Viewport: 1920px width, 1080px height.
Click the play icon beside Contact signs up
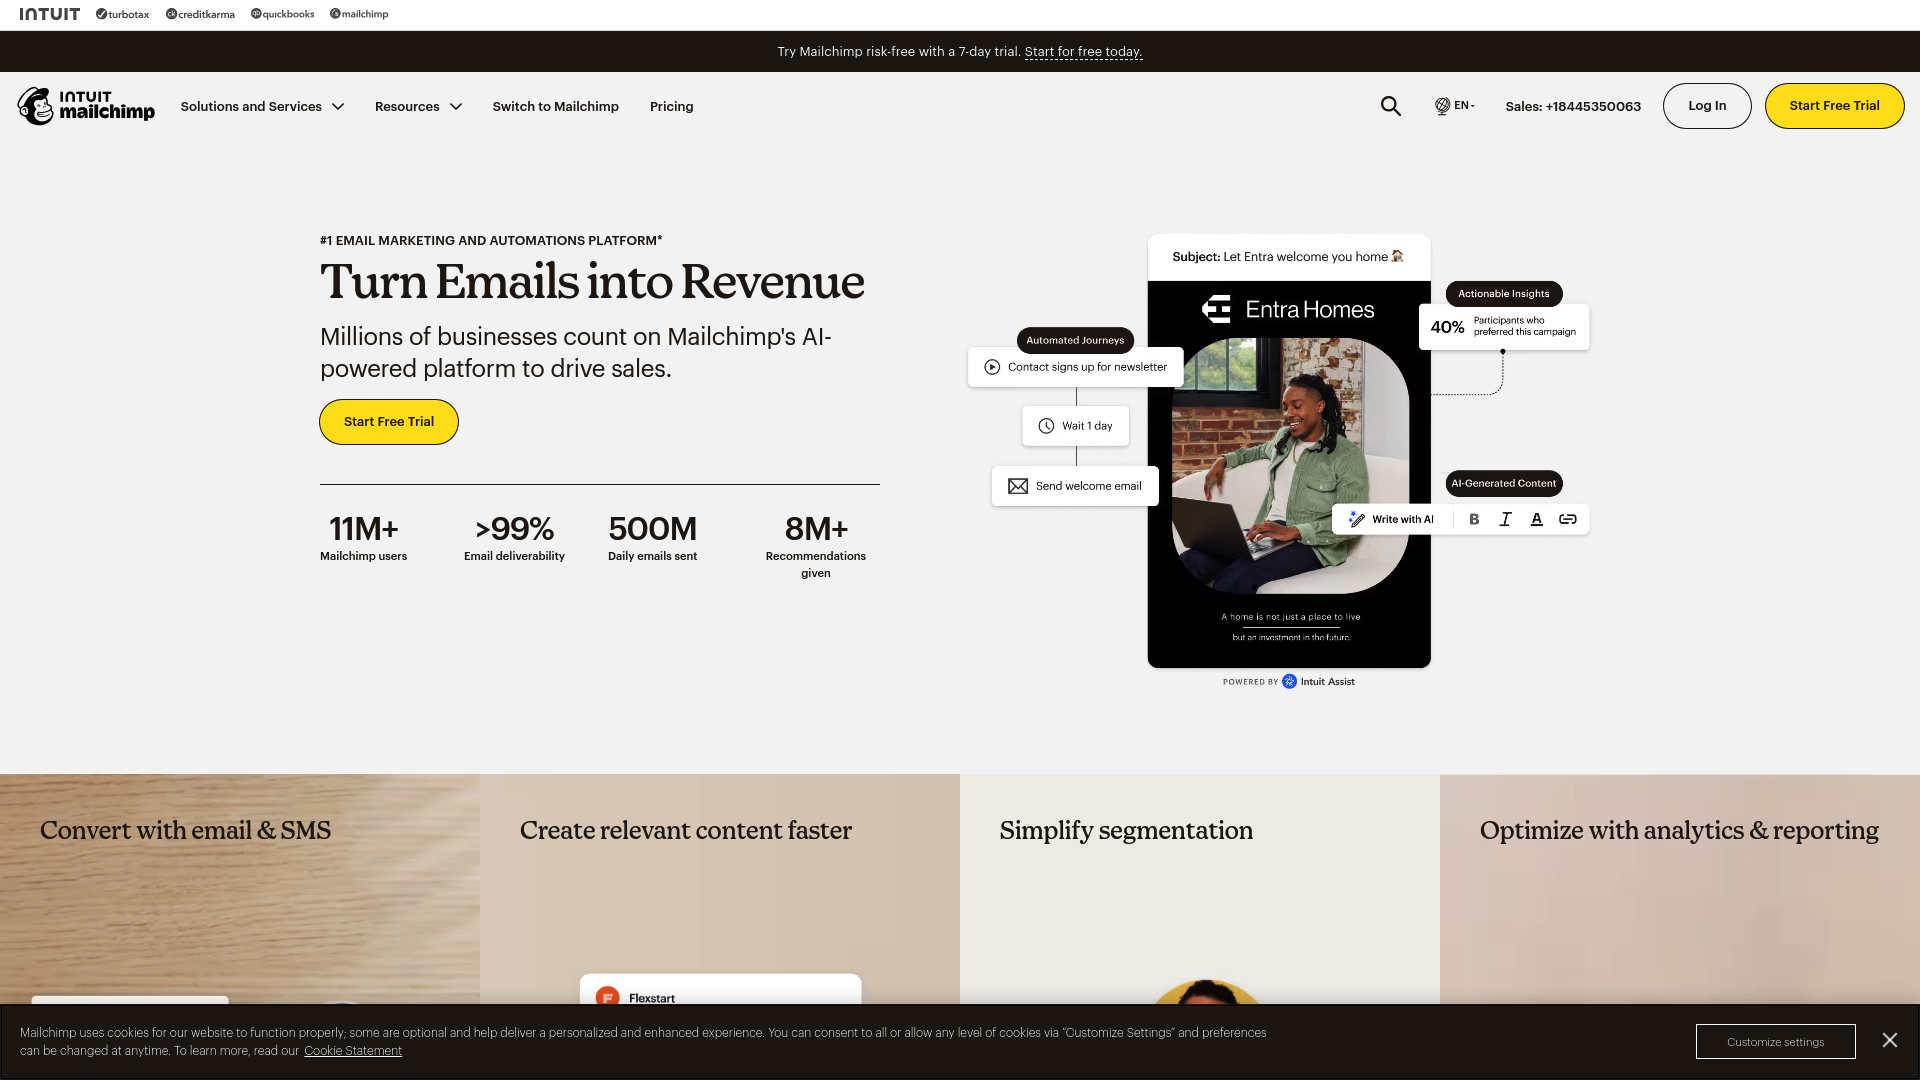click(992, 367)
